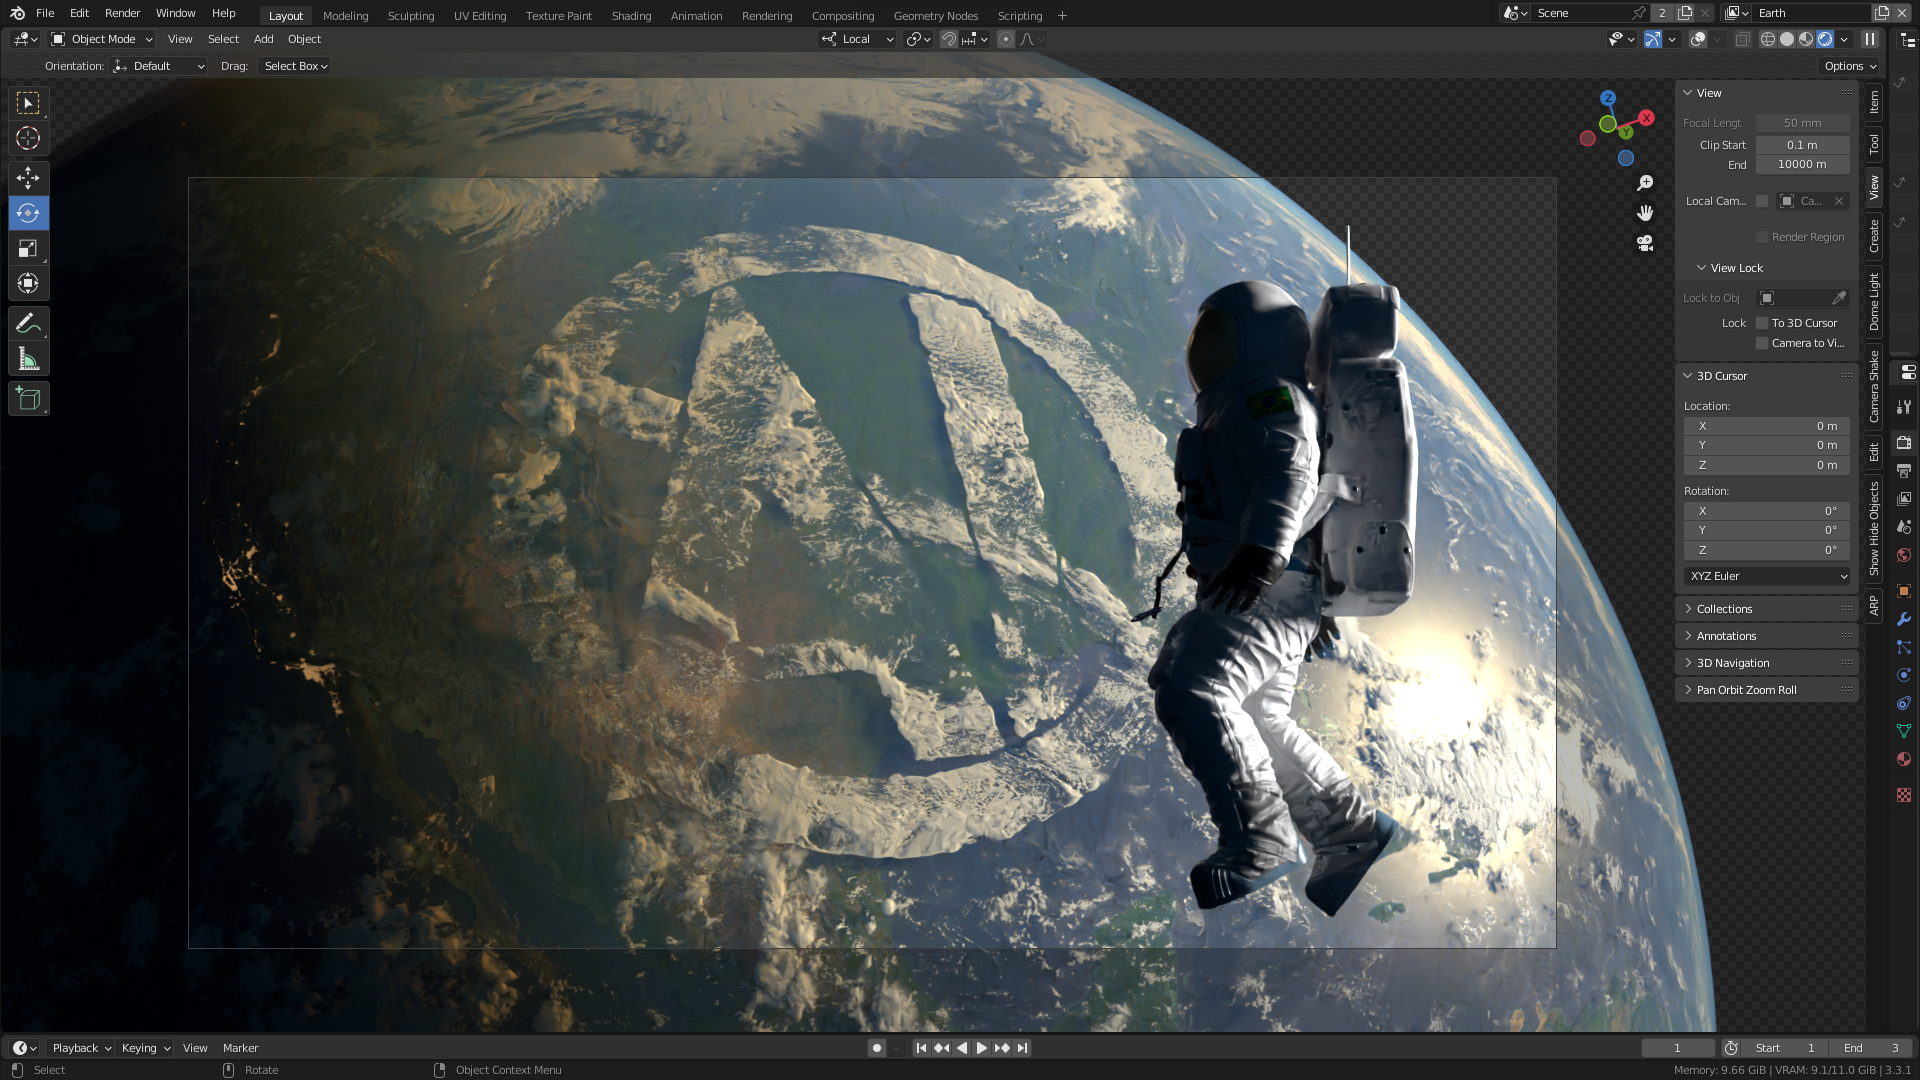Select the Transform tool
Viewport: 1920px width, 1080px height.
point(28,283)
